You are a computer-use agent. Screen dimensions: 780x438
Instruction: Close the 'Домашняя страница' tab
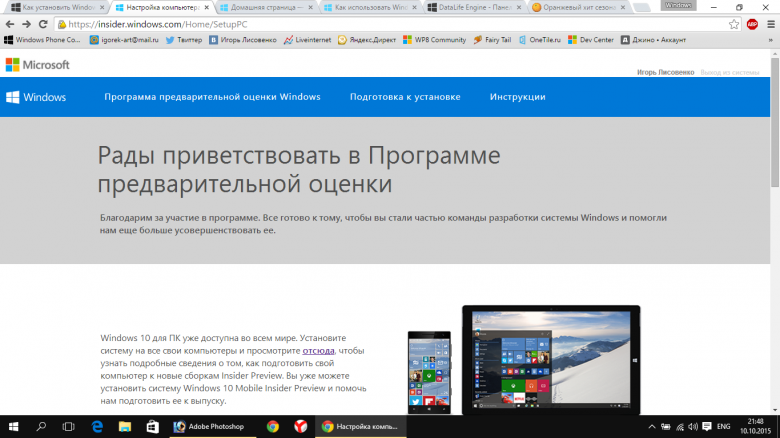pyautogui.click(x=310, y=7)
